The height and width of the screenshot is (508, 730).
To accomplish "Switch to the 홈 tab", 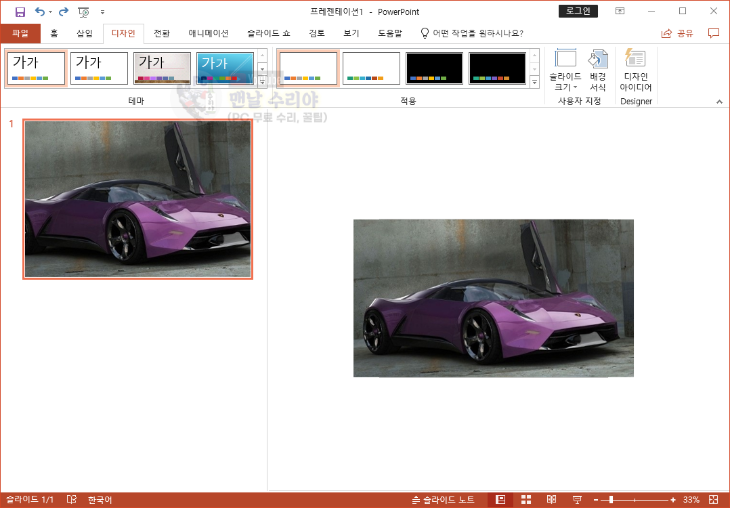I will (54, 33).
